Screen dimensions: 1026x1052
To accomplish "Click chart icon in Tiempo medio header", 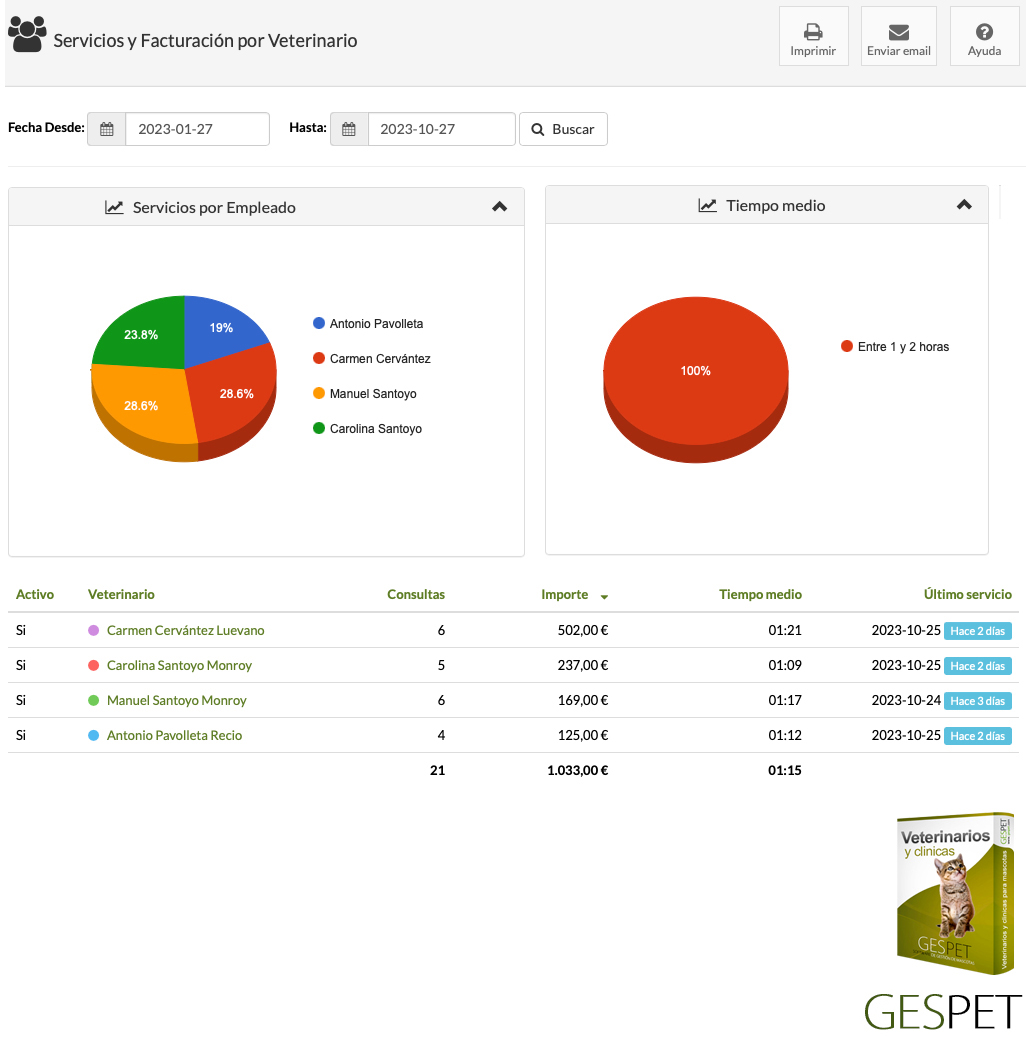I will pyautogui.click(x=707, y=205).
